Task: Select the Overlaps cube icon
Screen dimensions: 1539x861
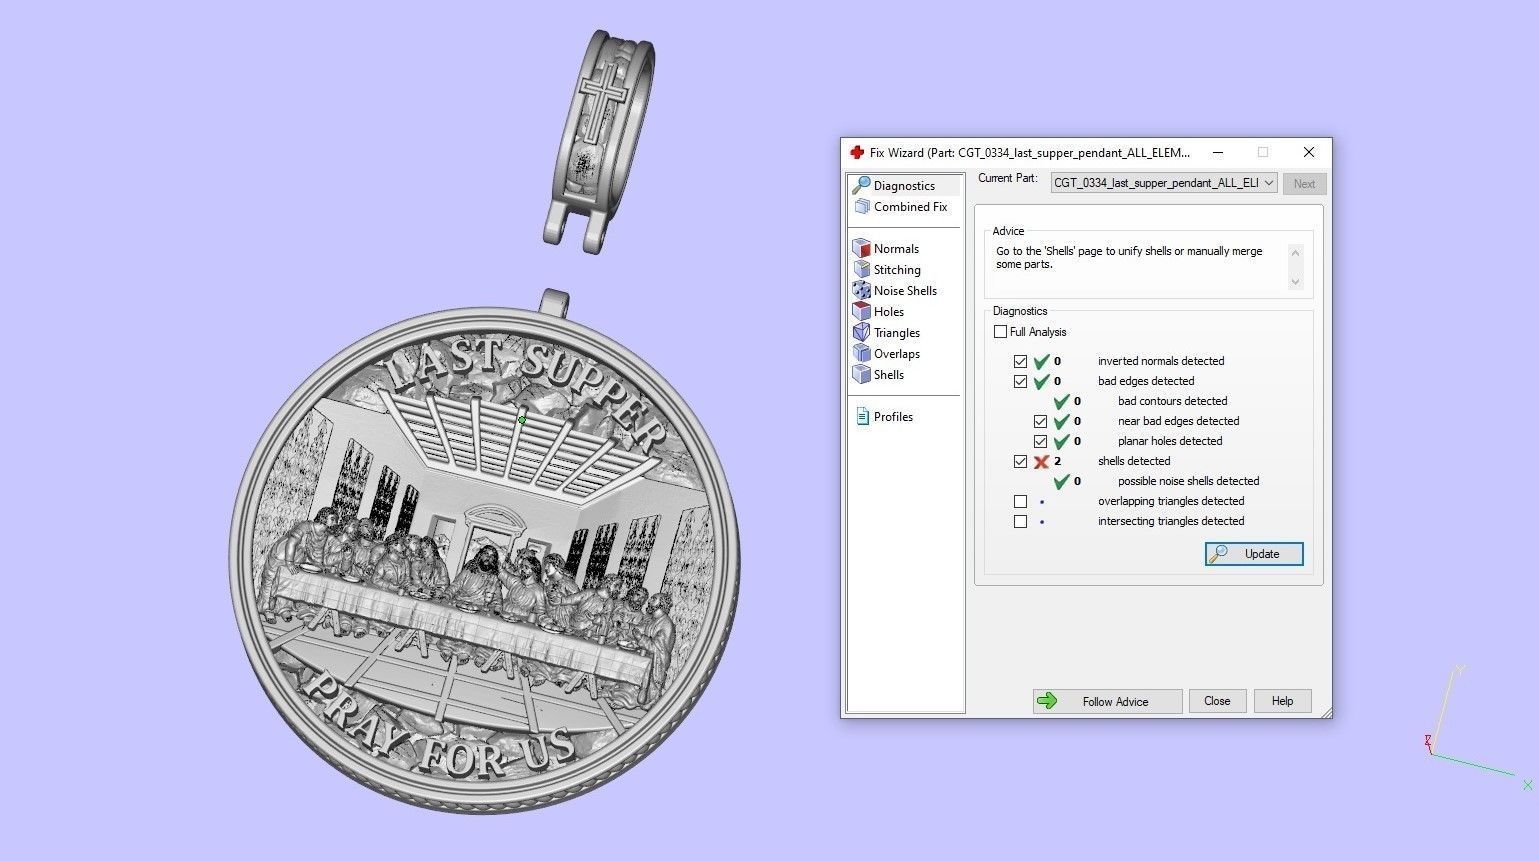Action: [861, 353]
